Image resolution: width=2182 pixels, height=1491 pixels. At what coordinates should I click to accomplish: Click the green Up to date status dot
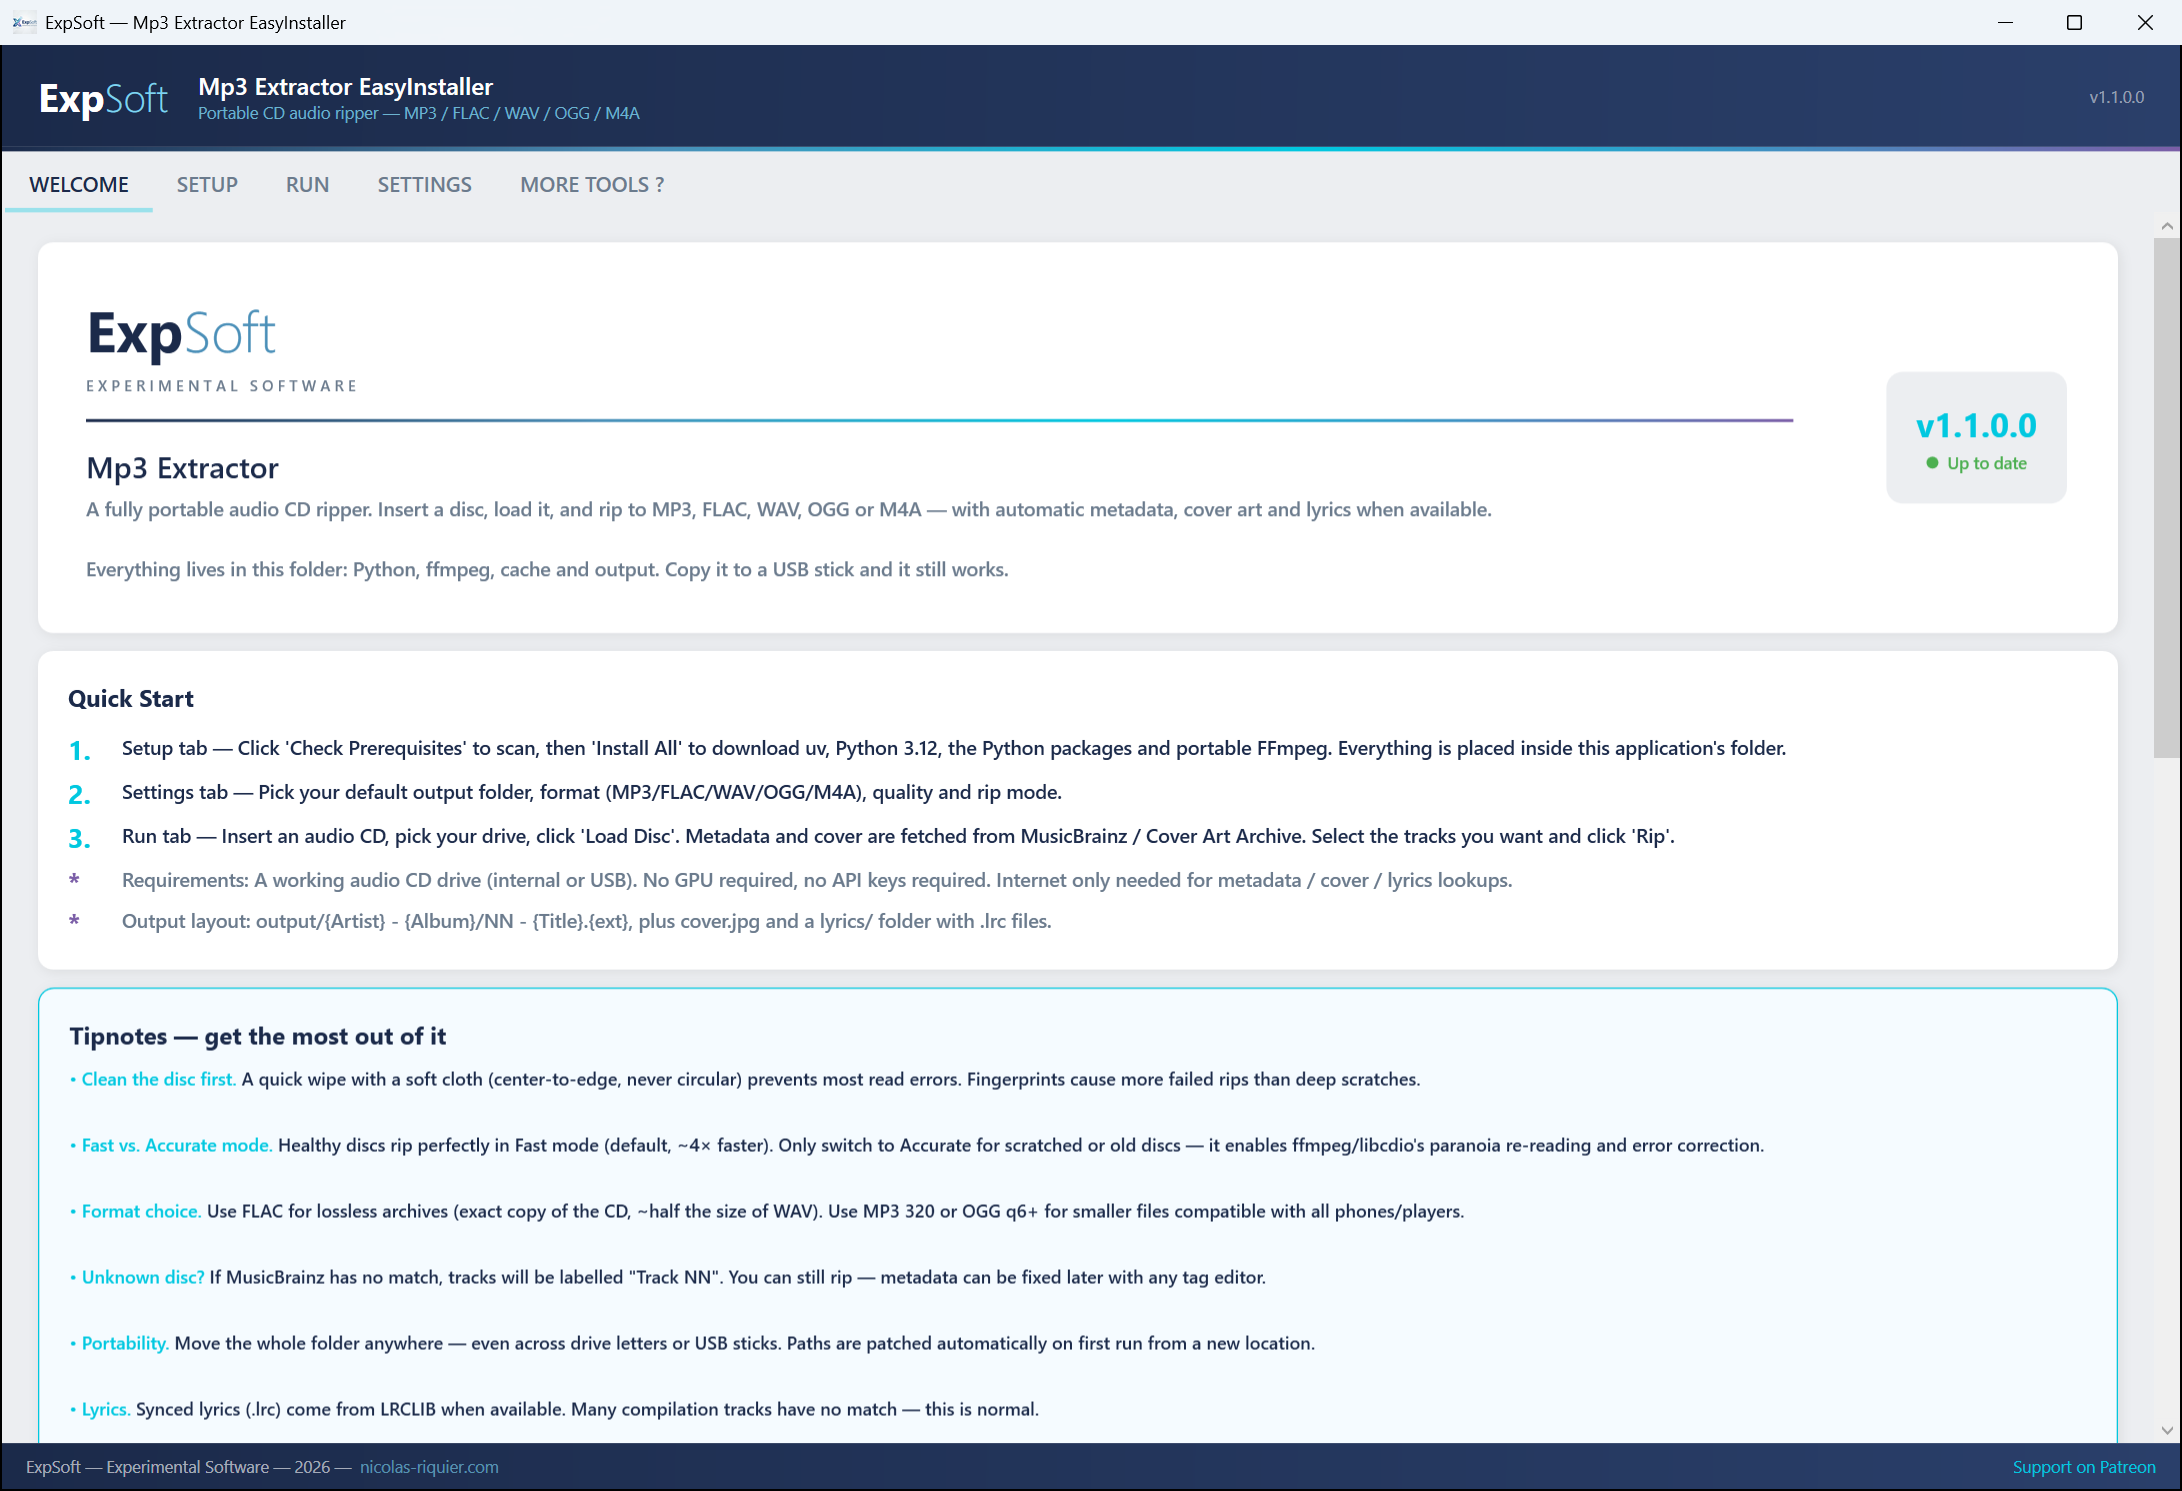1932,463
